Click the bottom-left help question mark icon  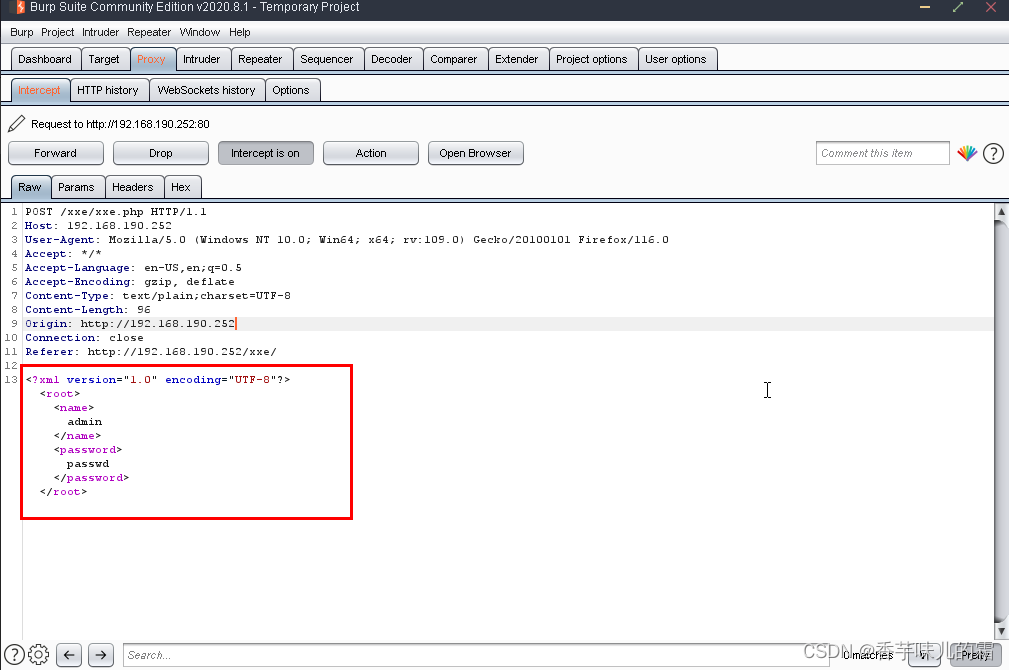click(14, 655)
